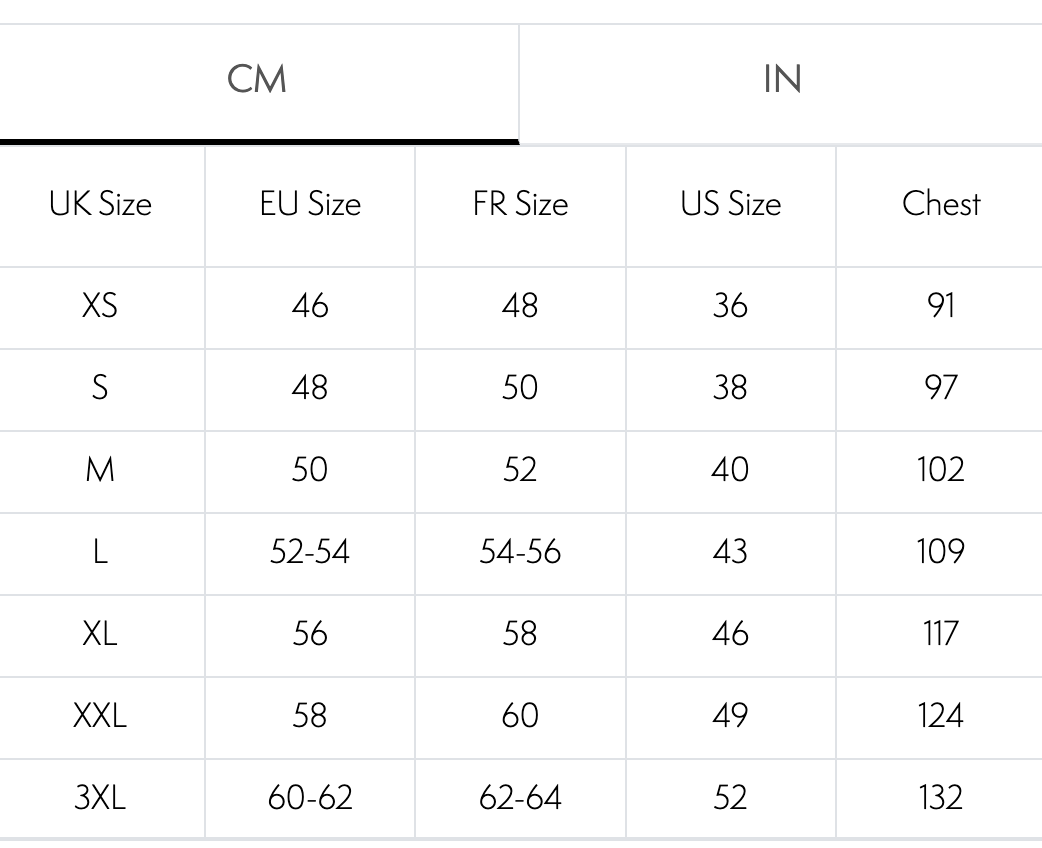Viewport: 1042px width, 848px height.
Task: Select the M size row label
Action: 100,469
